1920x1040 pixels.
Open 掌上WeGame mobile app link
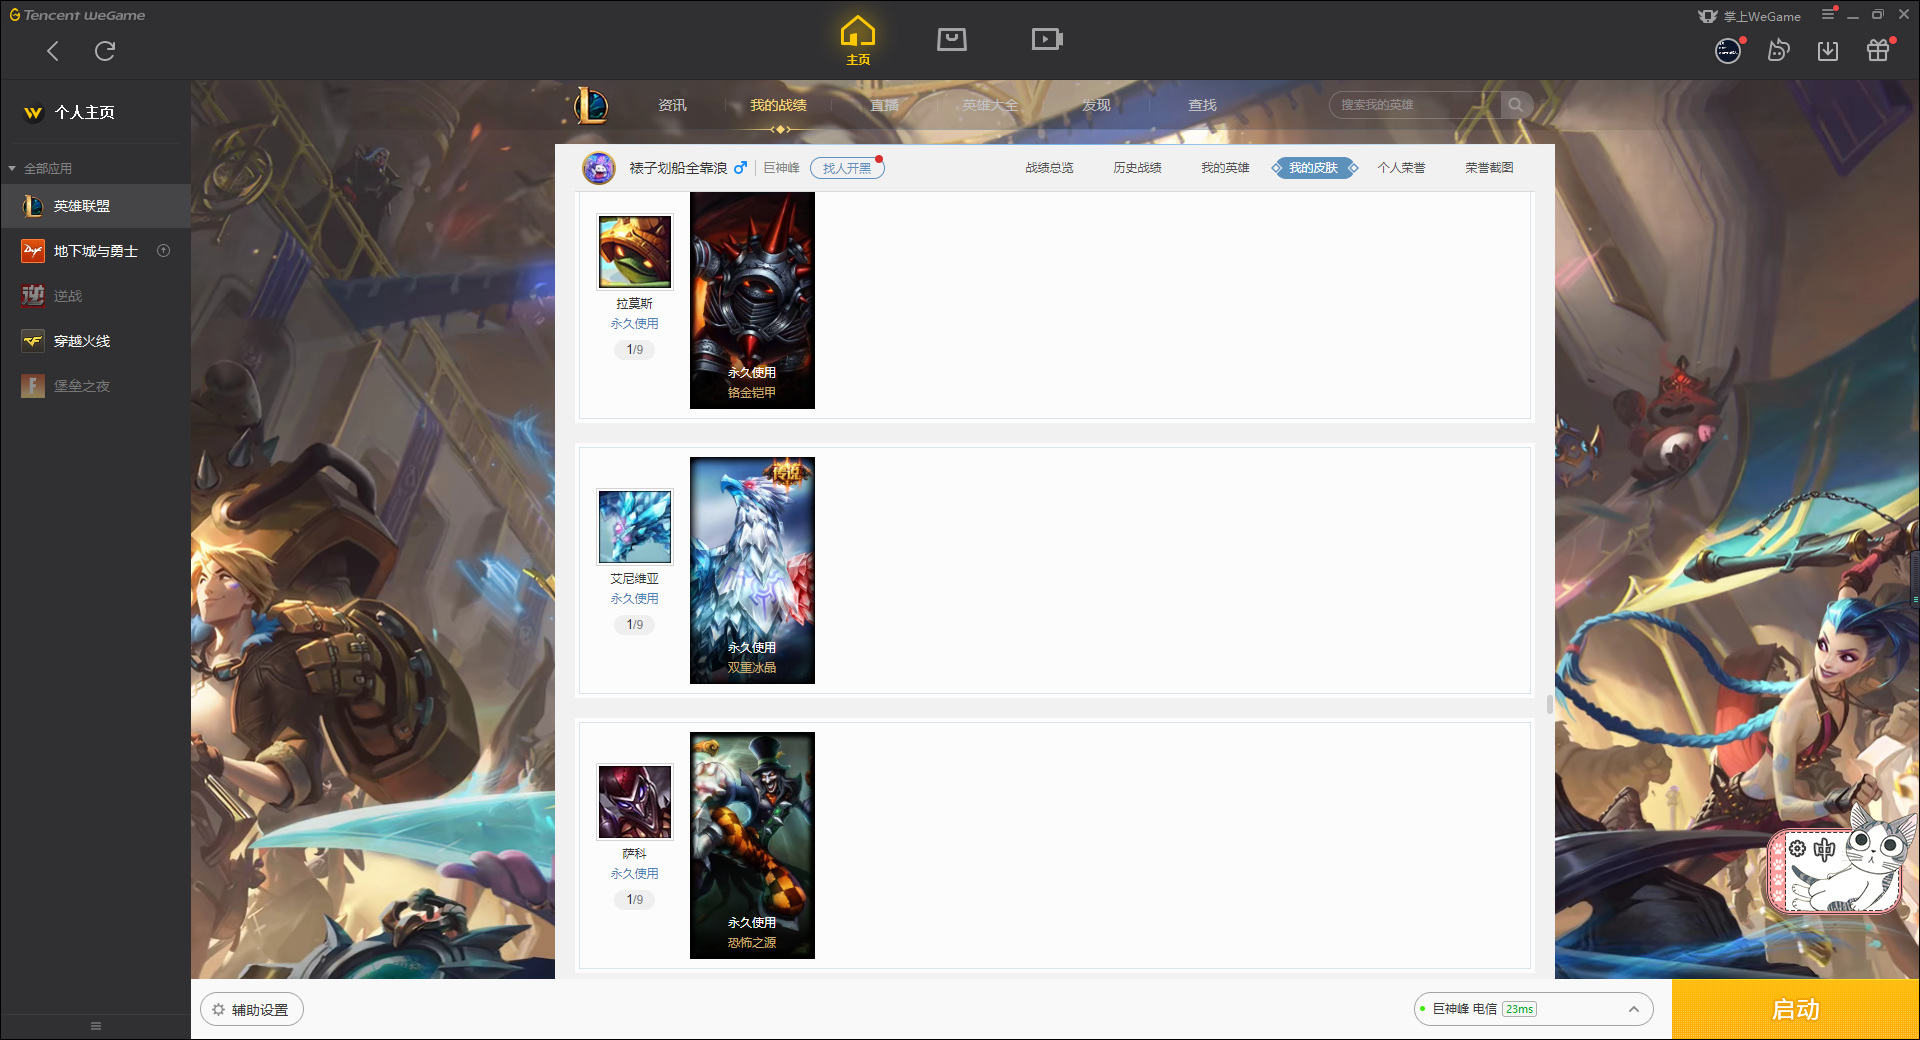click(1750, 16)
